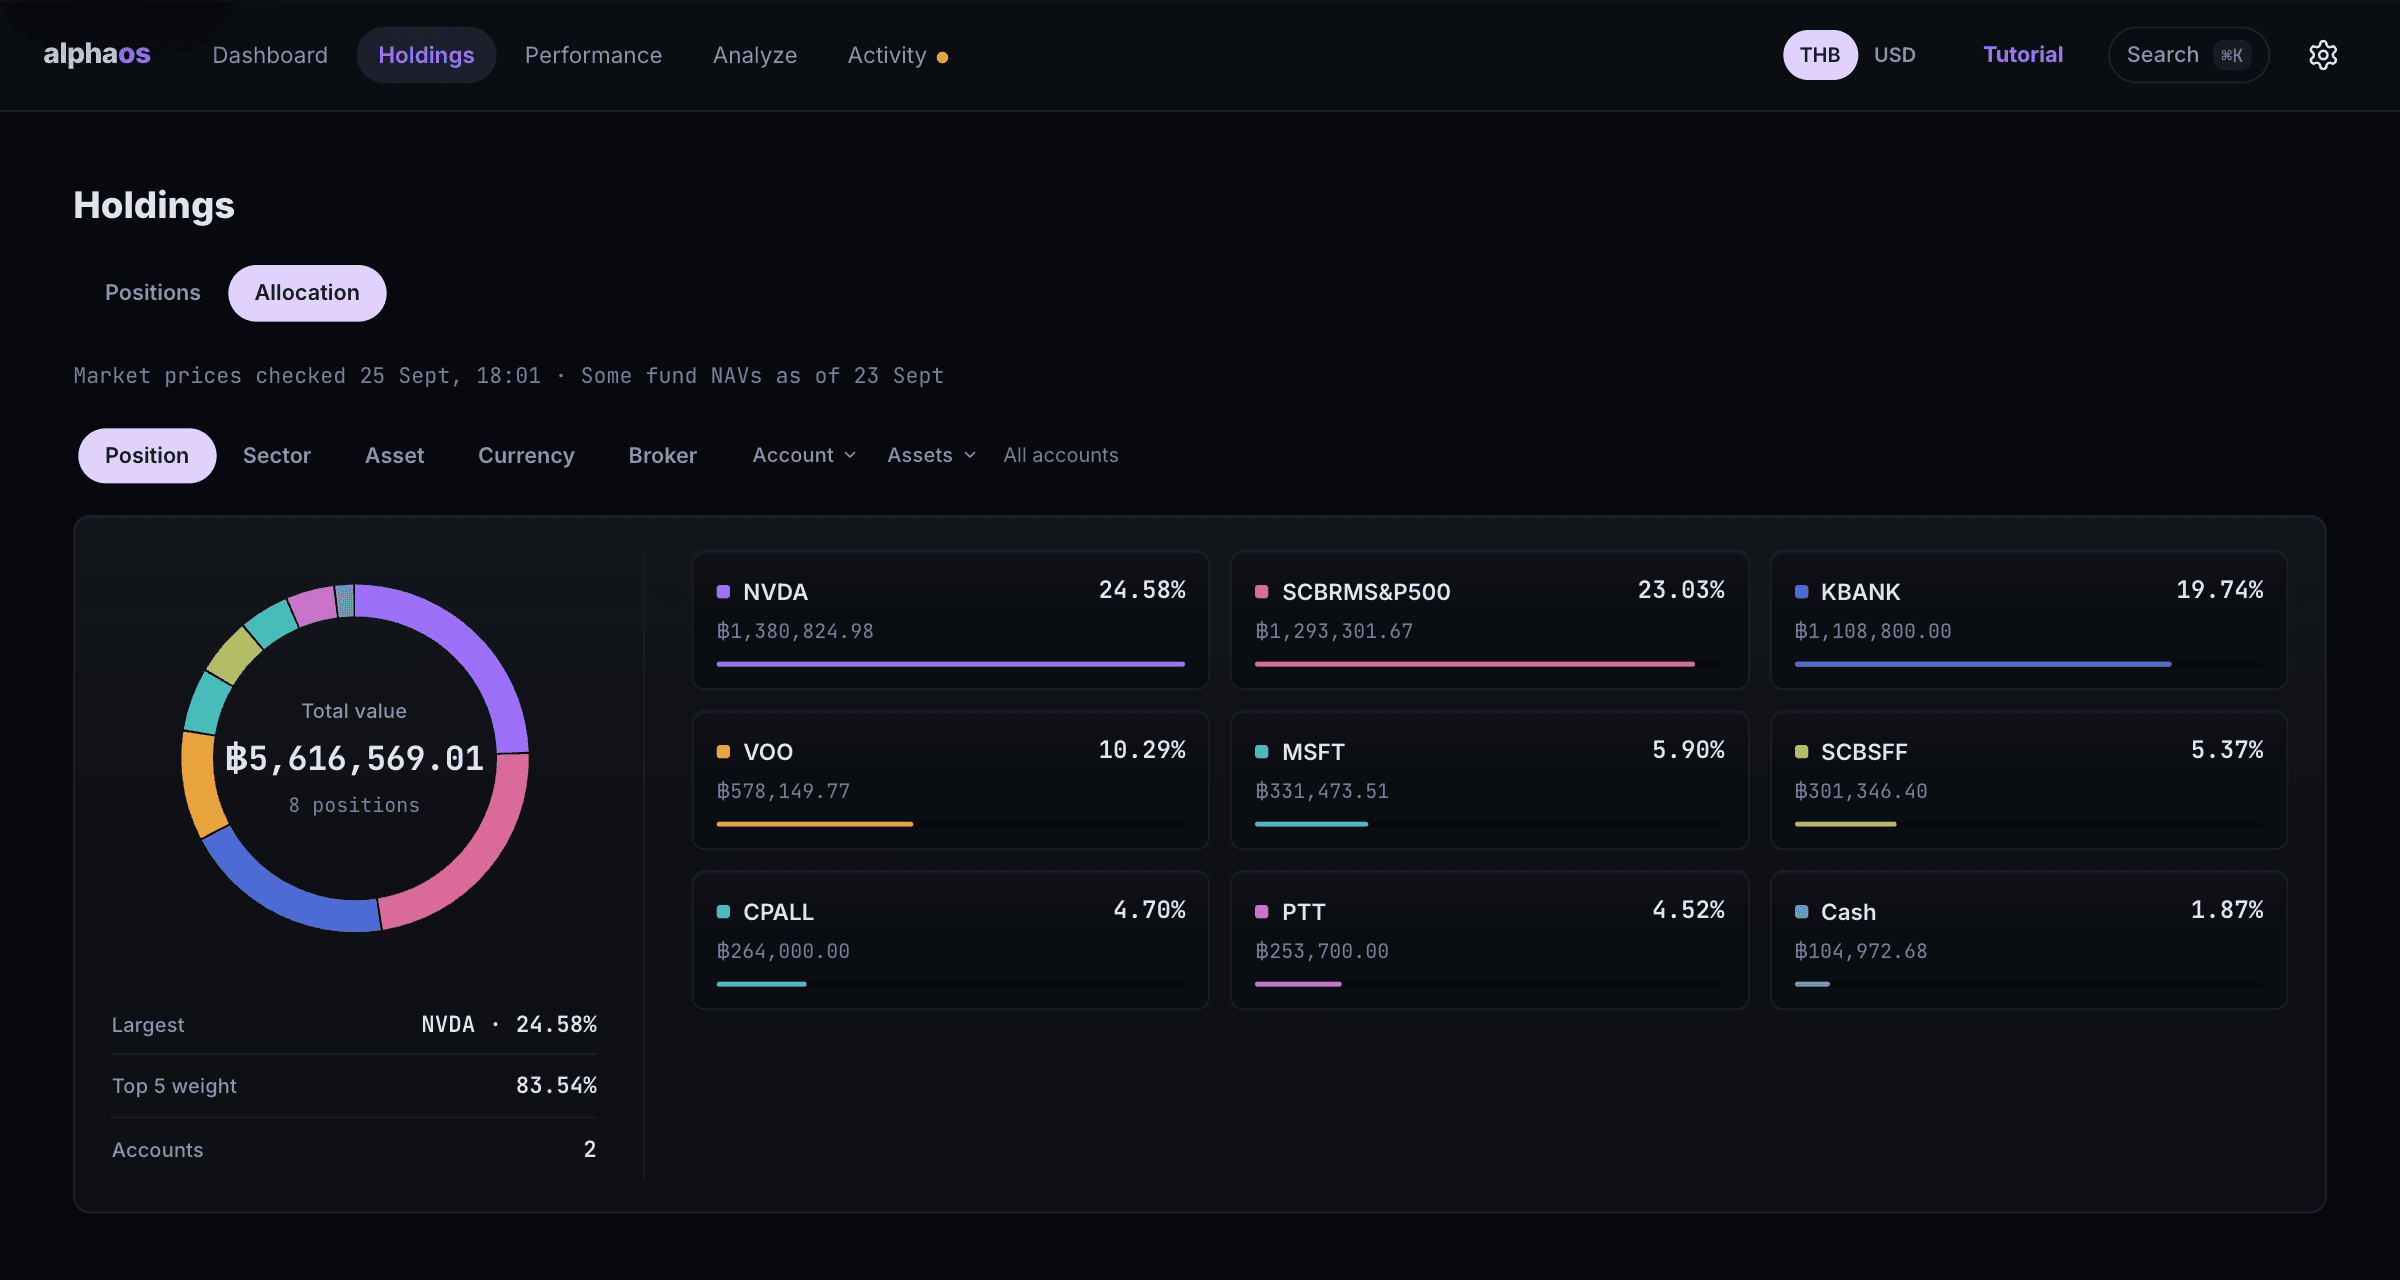Click the Cash amount ฿104,972.68
The width and height of the screenshot is (2400, 1280).
1861,951
